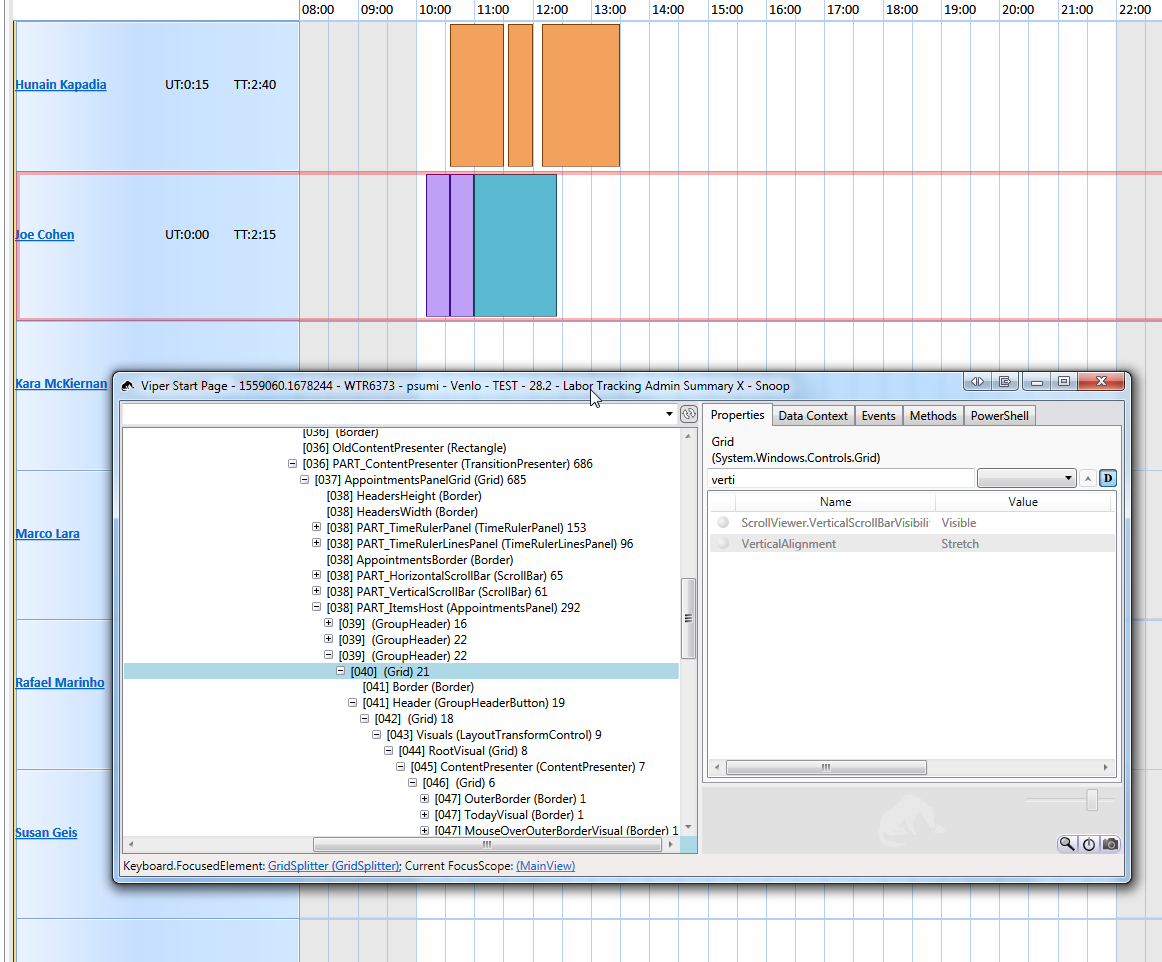This screenshot has width=1162, height=962.
Task: Expand the OuterBorder (Border) node
Action: click(x=425, y=799)
